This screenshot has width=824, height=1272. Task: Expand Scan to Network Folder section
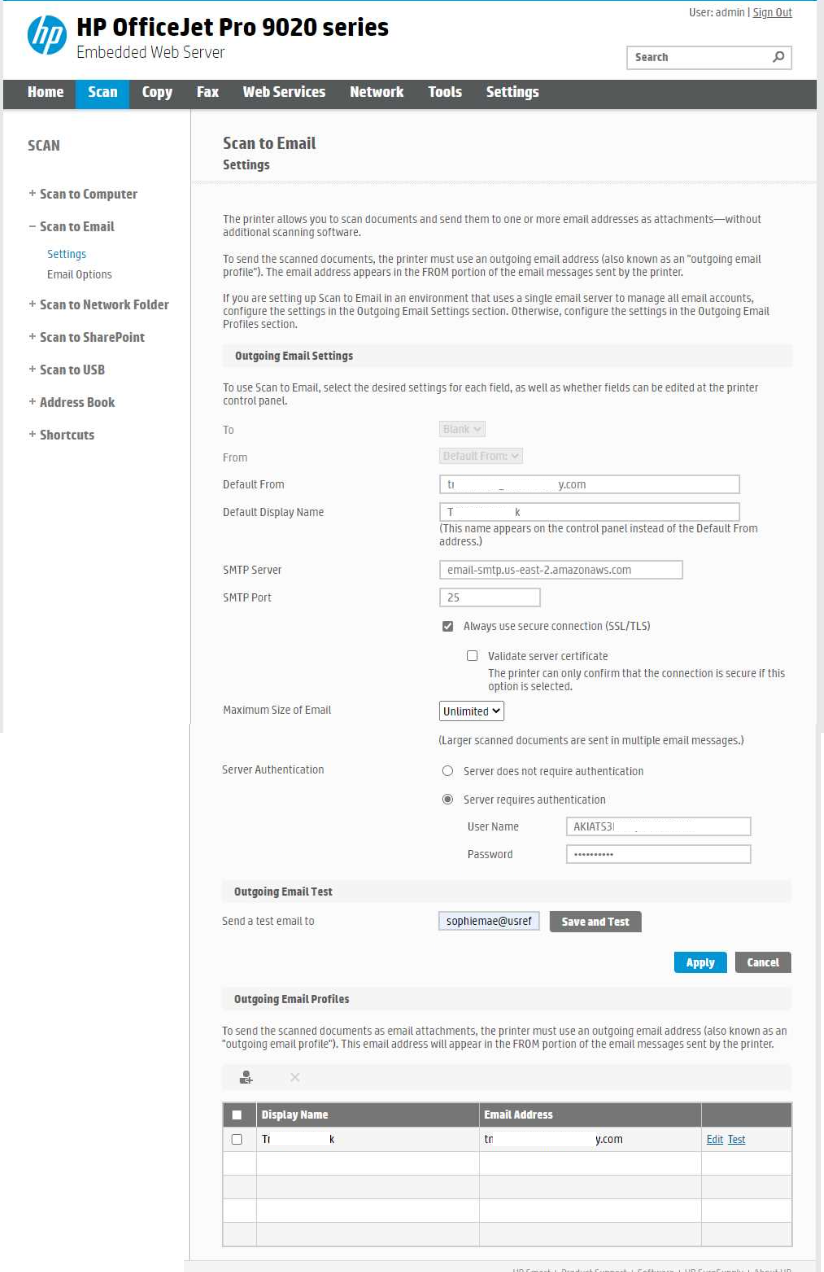point(98,304)
